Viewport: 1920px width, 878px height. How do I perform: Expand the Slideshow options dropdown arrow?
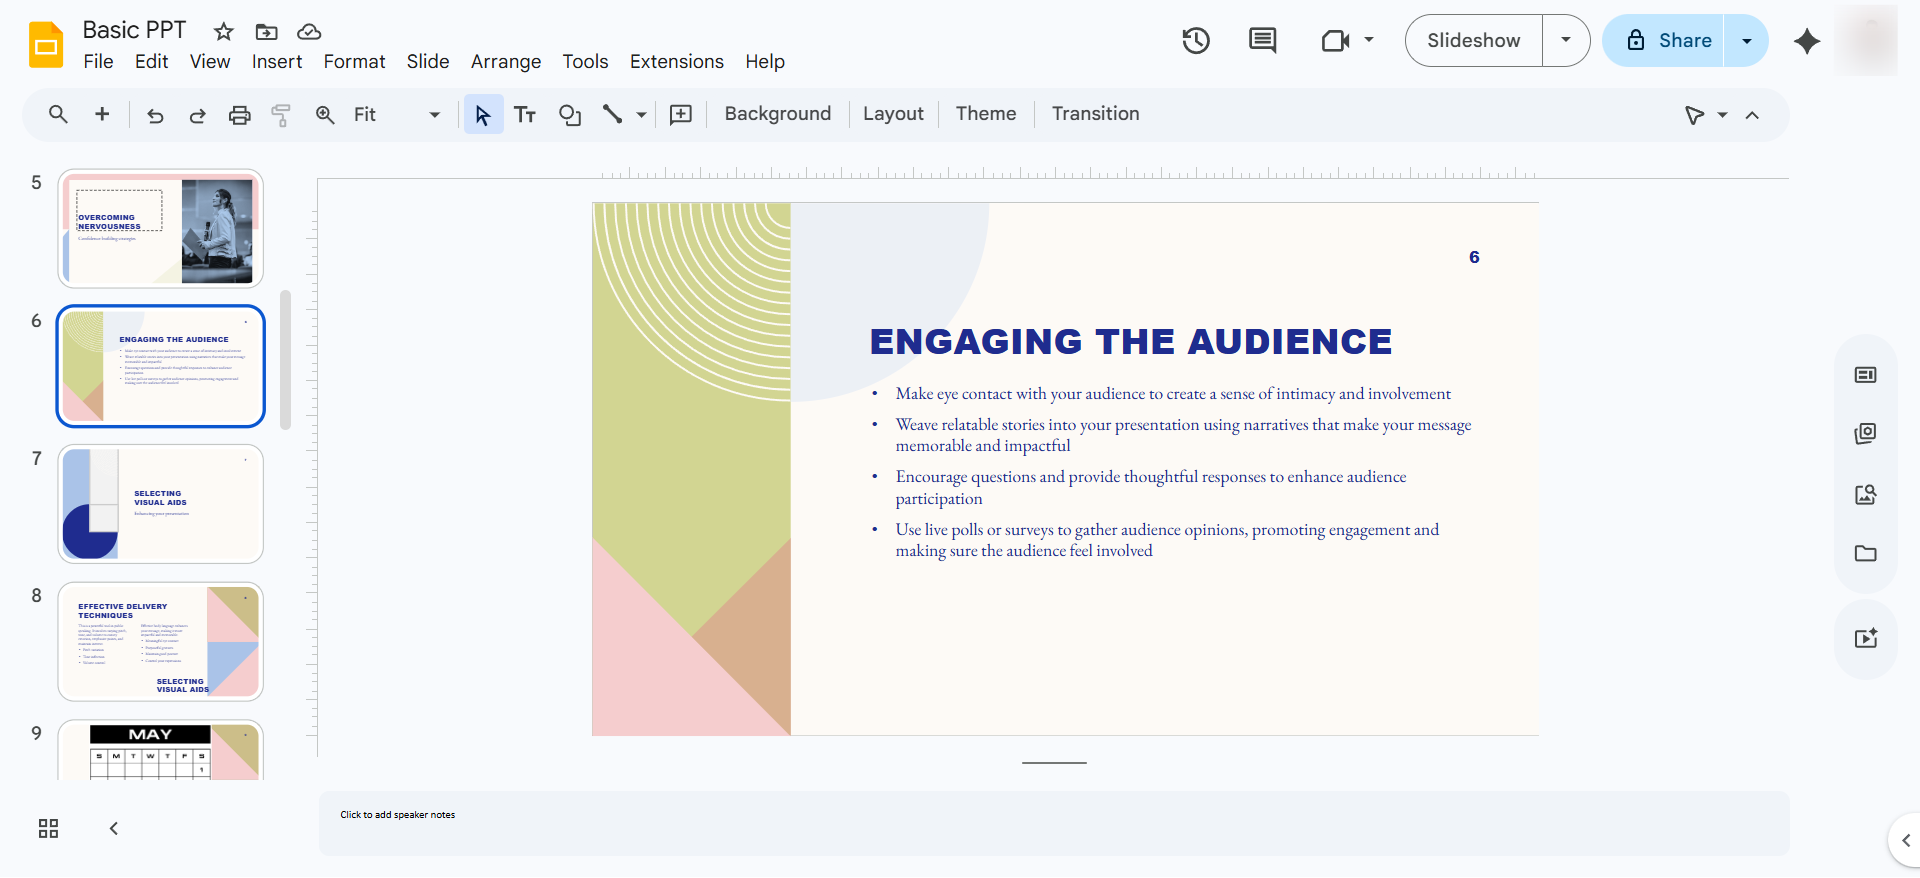tap(1566, 41)
